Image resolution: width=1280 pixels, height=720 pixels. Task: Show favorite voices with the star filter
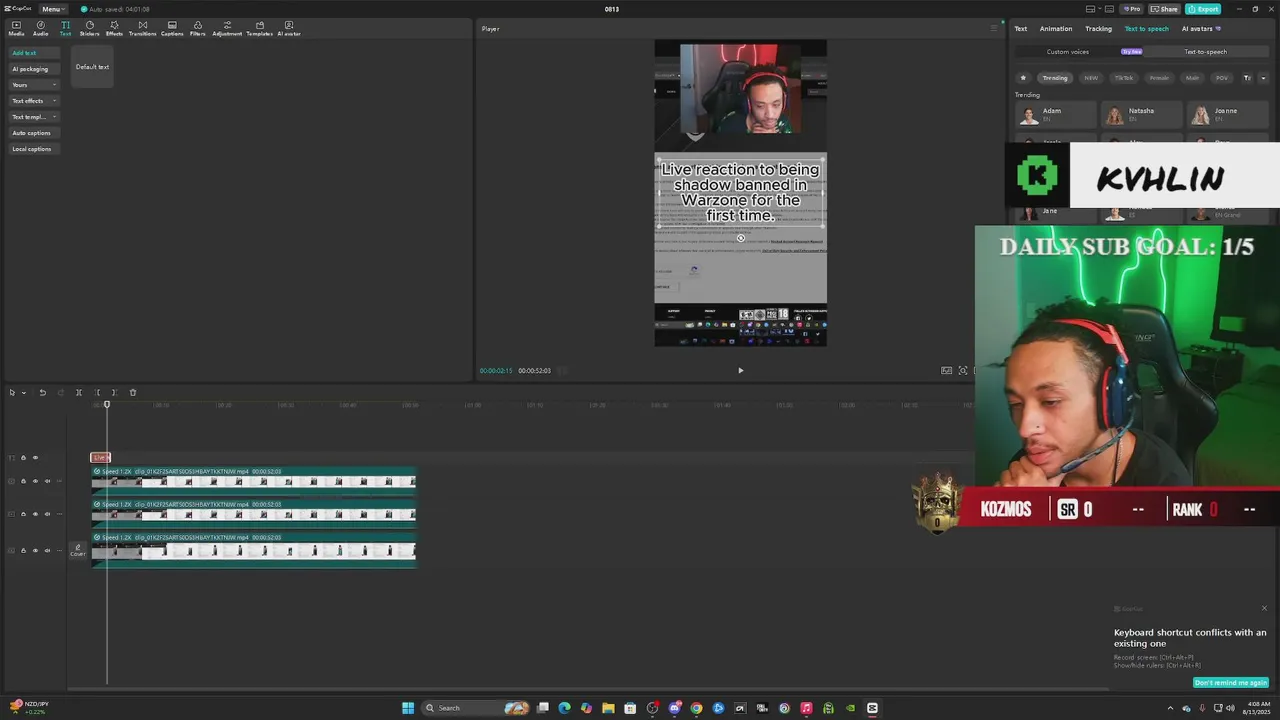pyautogui.click(x=1022, y=77)
